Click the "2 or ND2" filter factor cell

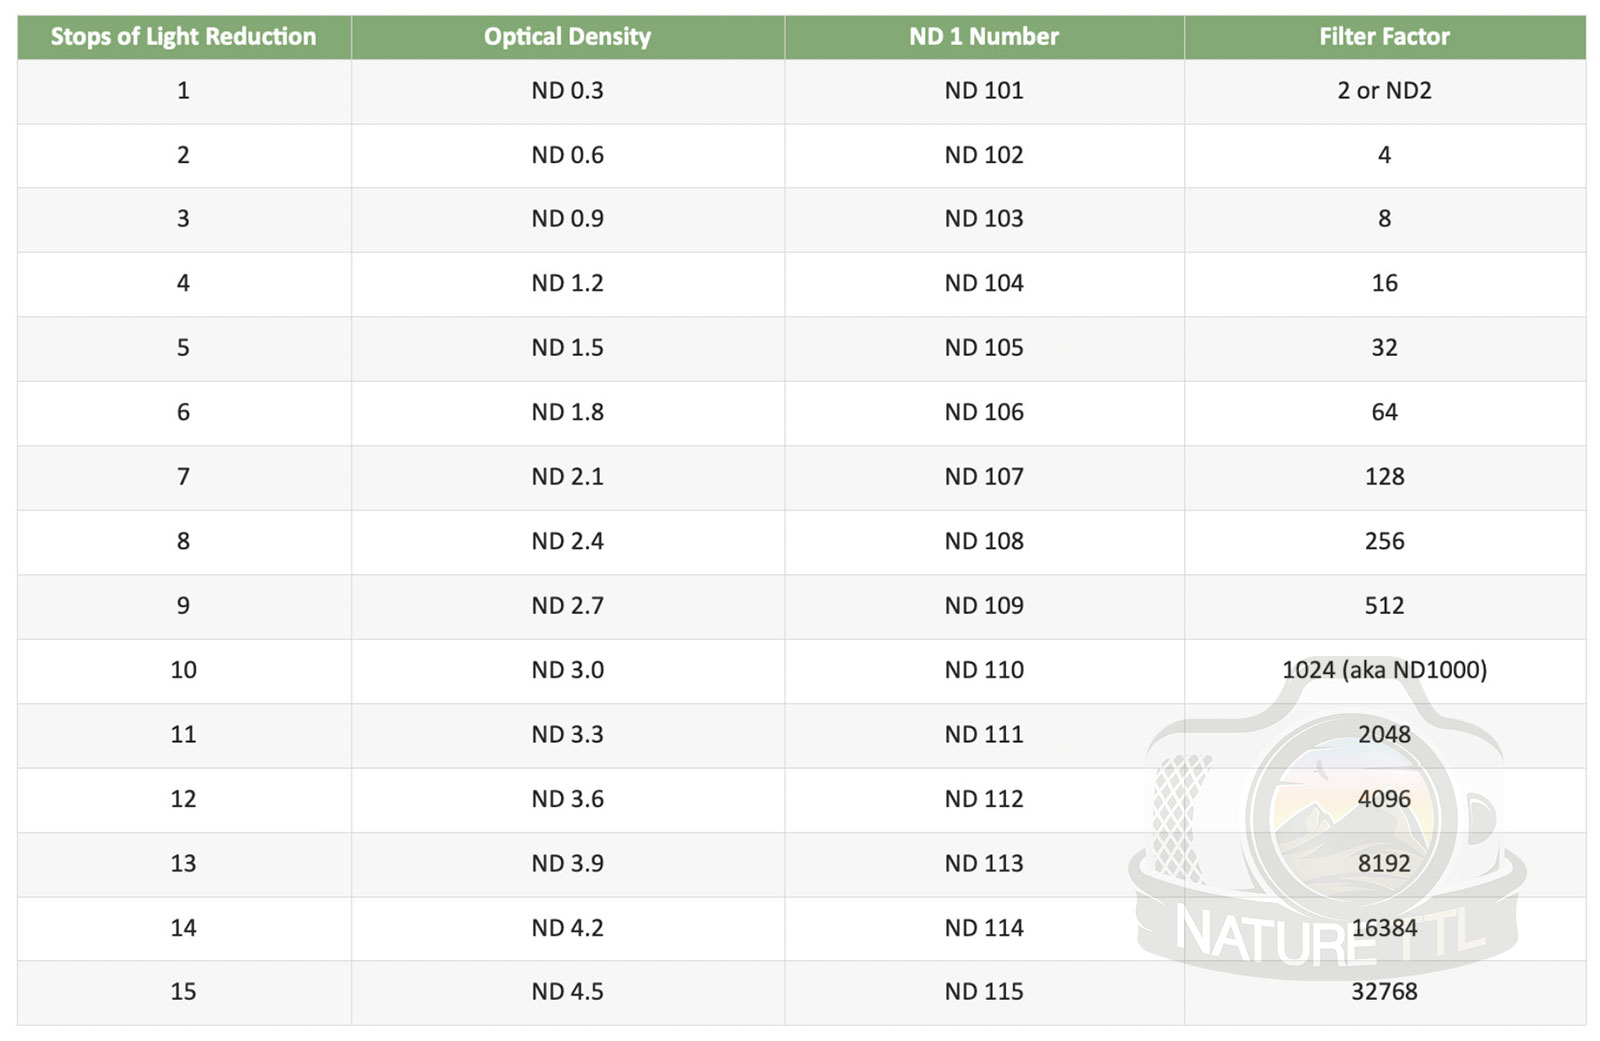coord(1384,91)
